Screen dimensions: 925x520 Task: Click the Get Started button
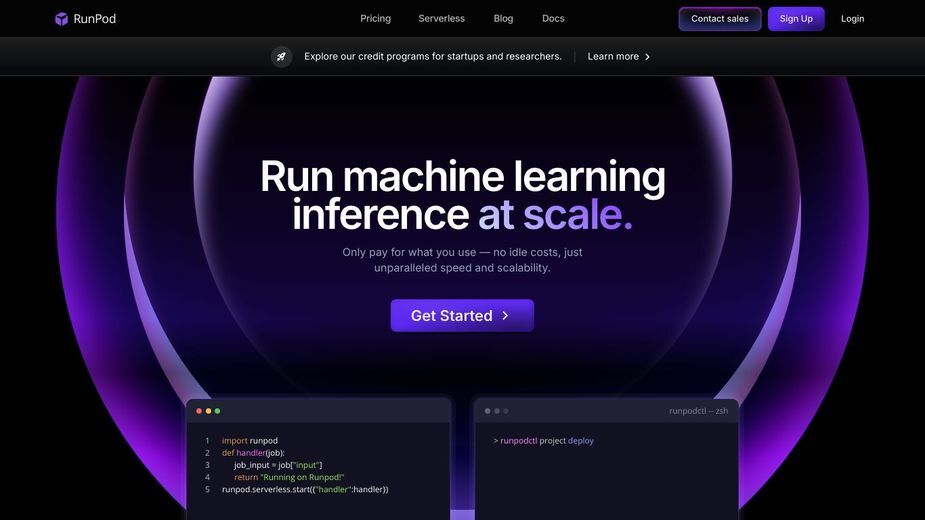click(462, 315)
